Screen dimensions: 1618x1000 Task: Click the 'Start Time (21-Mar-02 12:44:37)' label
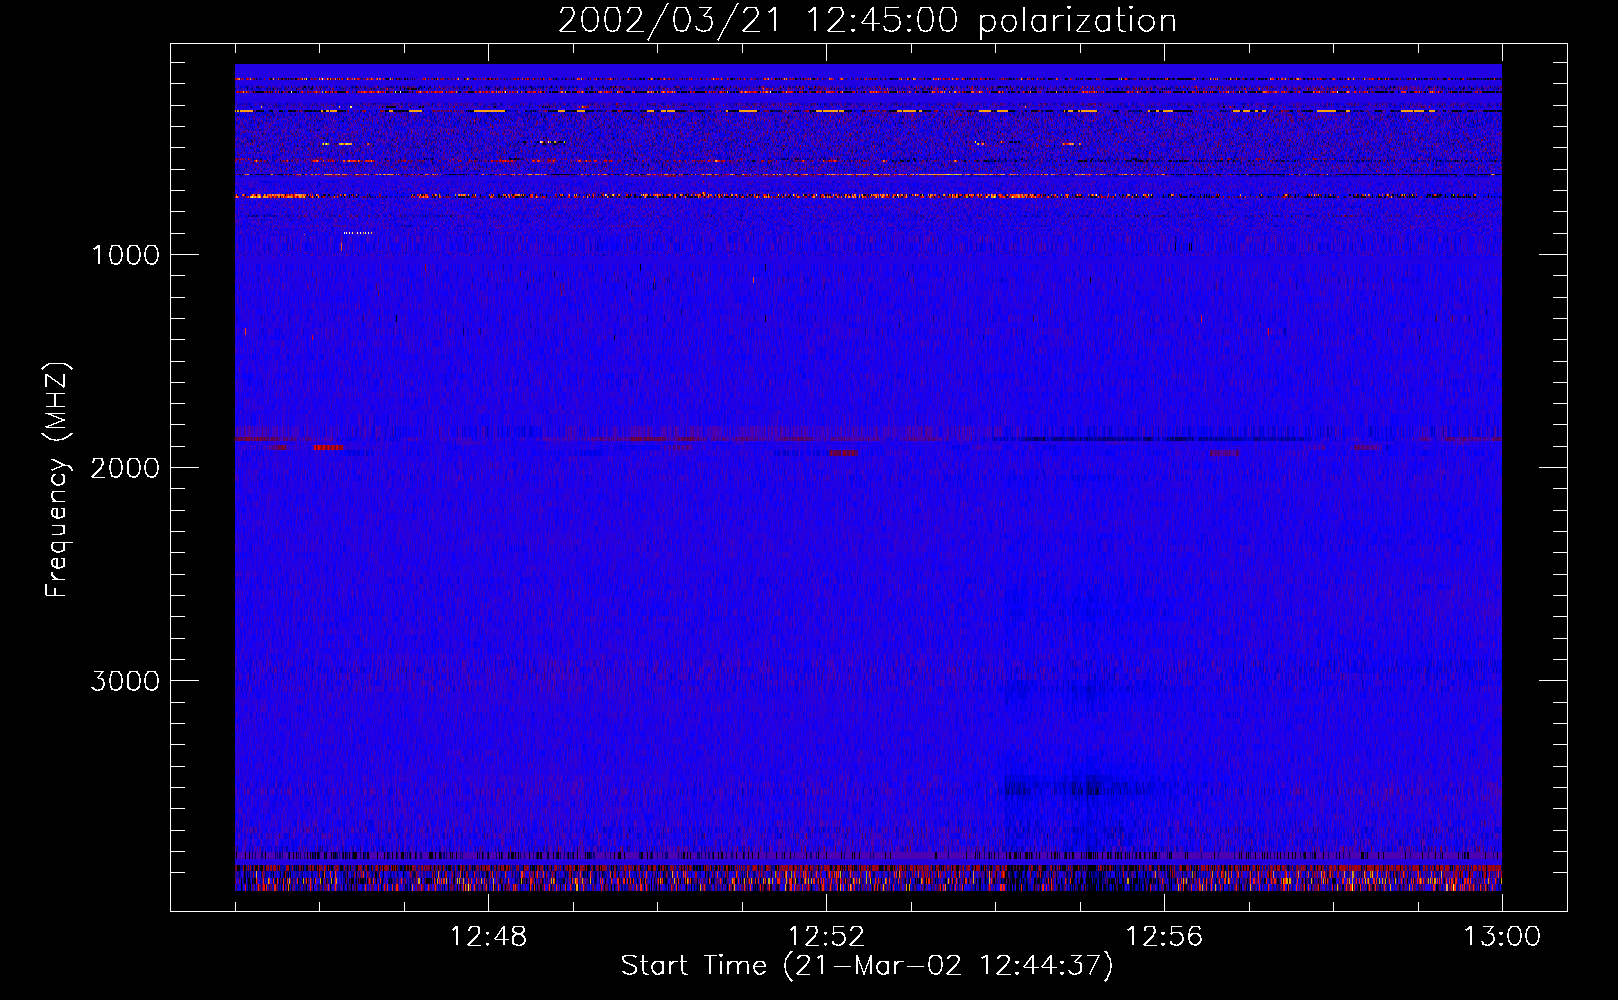pyautogui.click(x=867, y=966)
